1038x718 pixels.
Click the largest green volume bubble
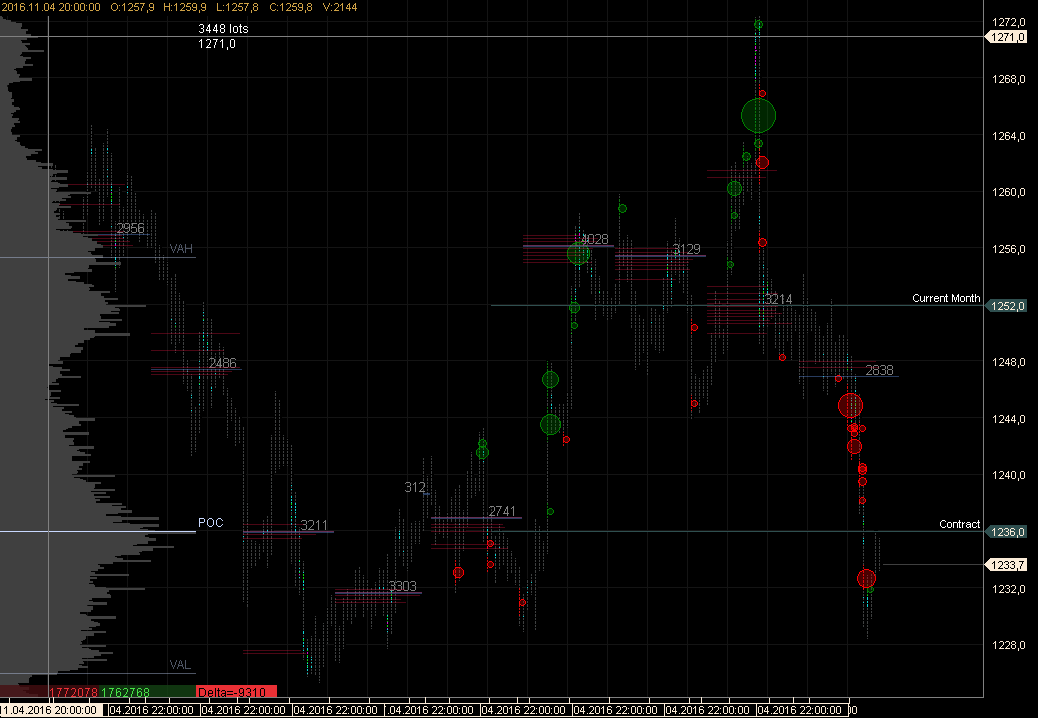point(758,116)
